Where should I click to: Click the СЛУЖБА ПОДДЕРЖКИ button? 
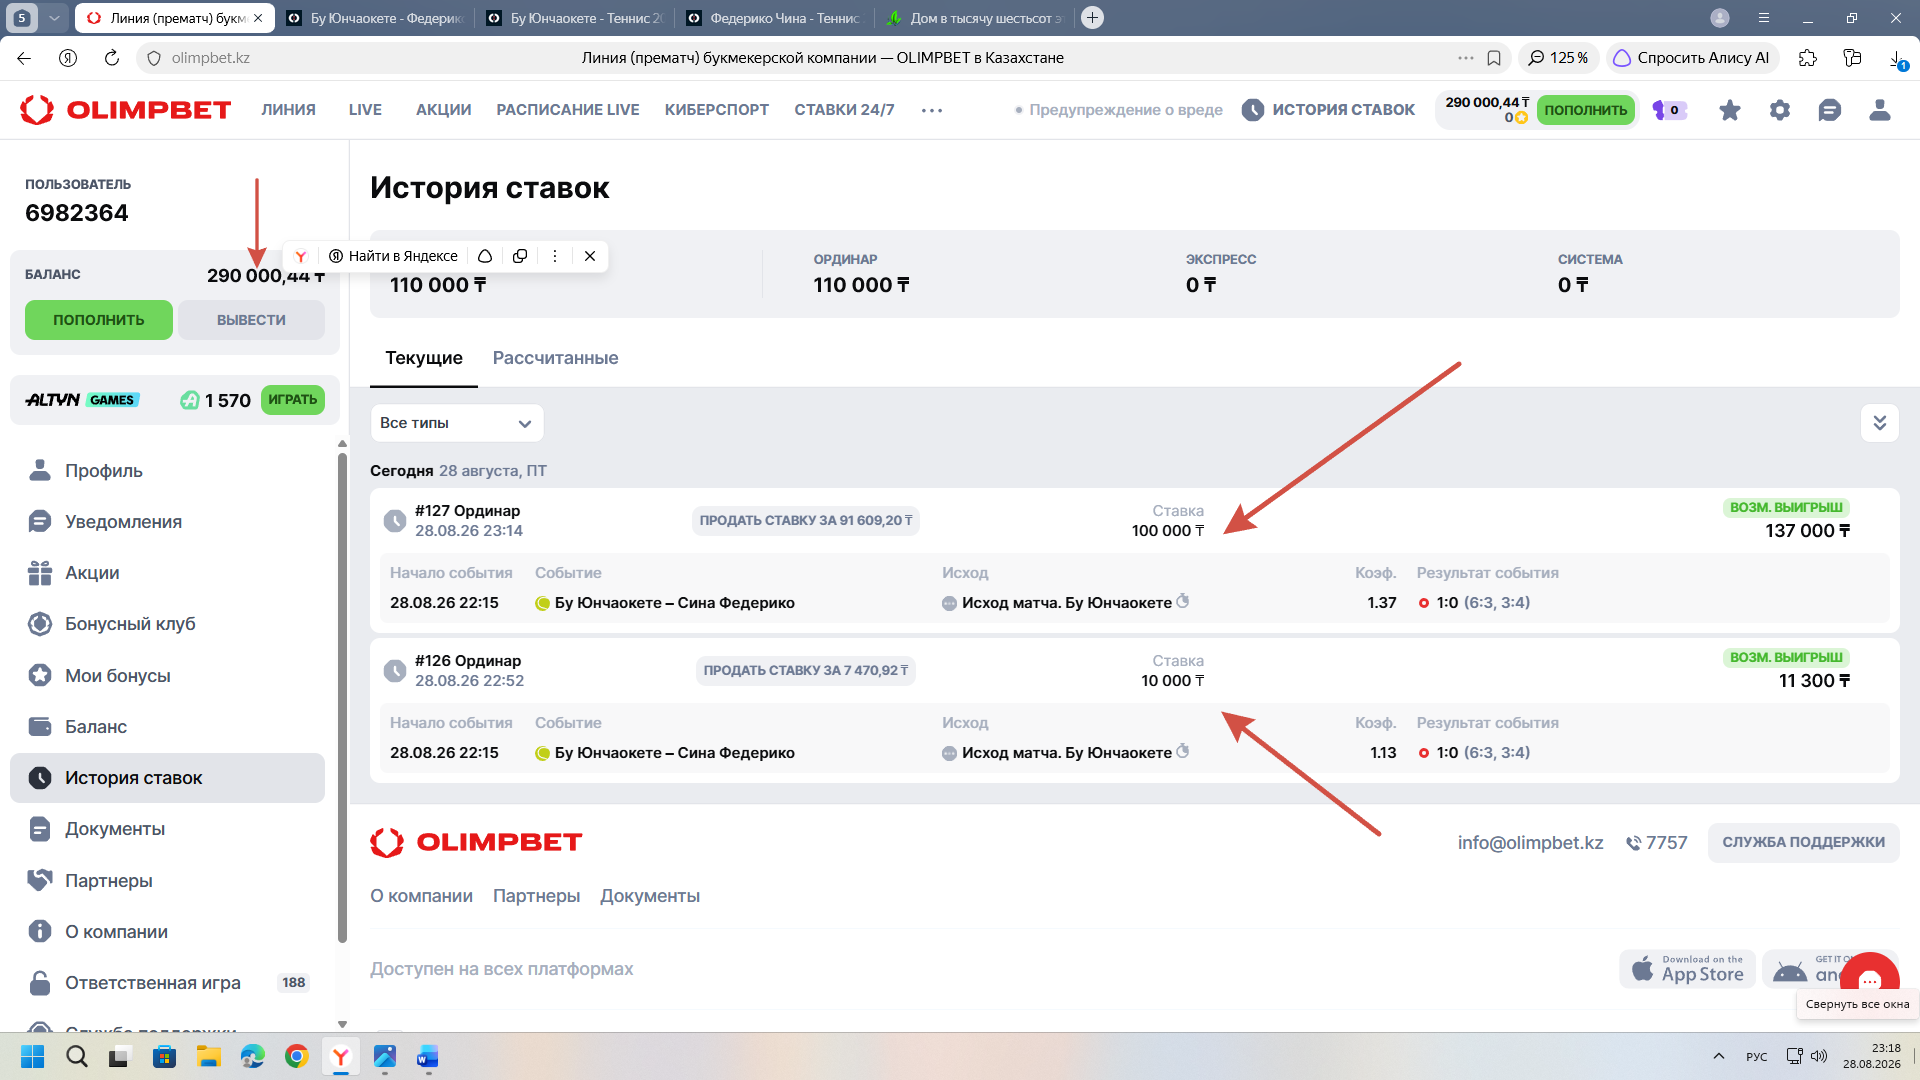point(1803,843)
